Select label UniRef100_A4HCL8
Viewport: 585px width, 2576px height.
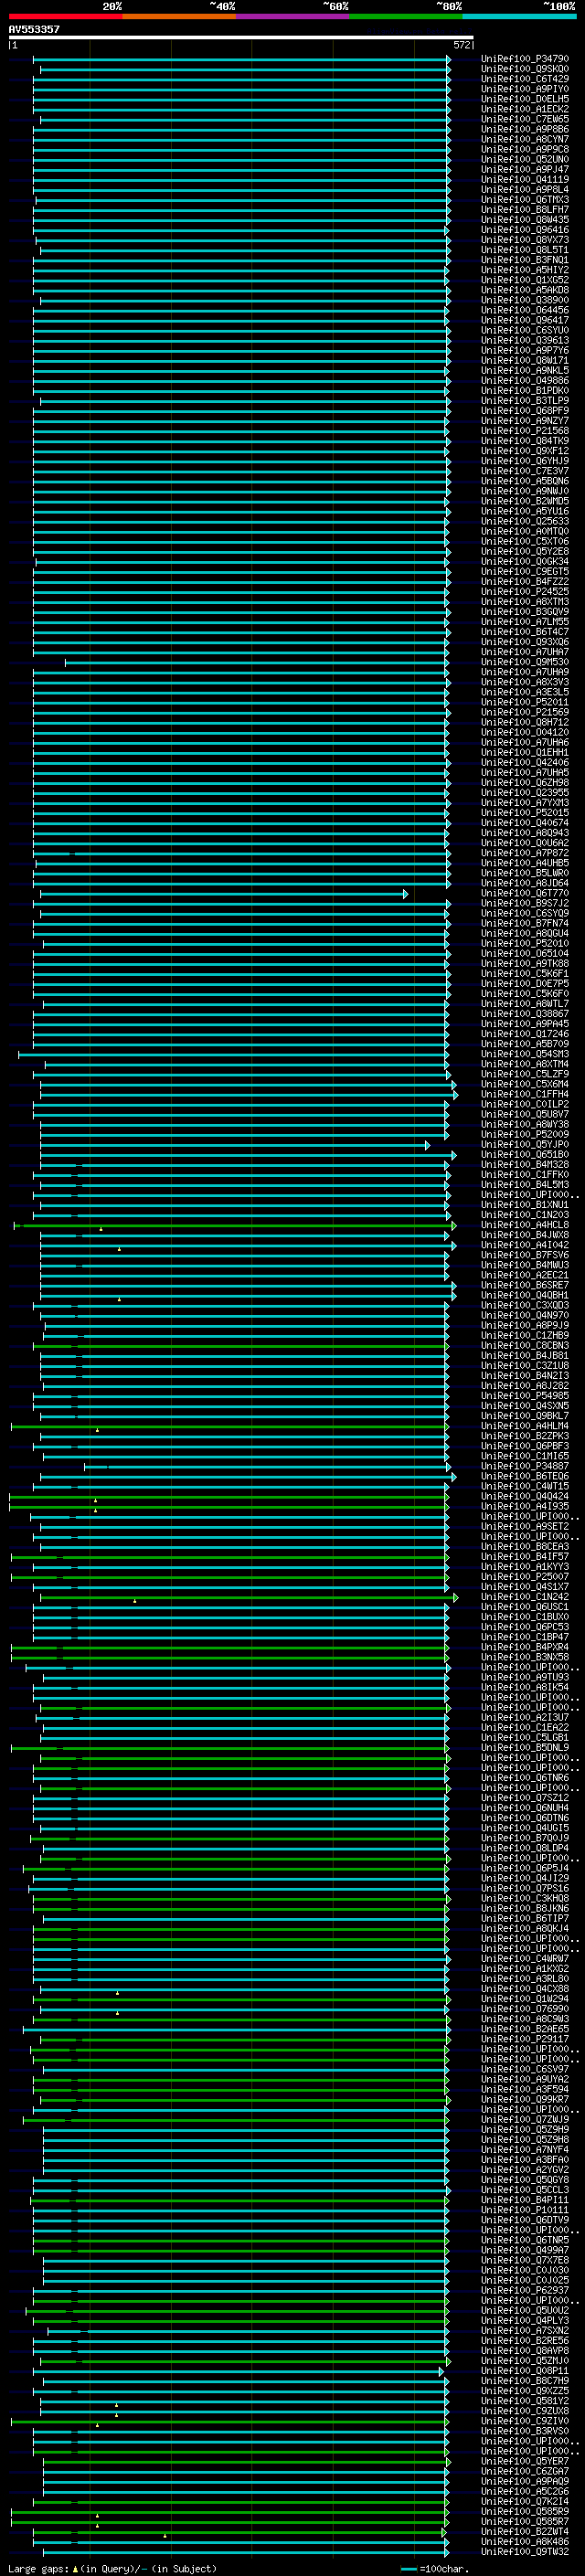tap(525, 1225)
